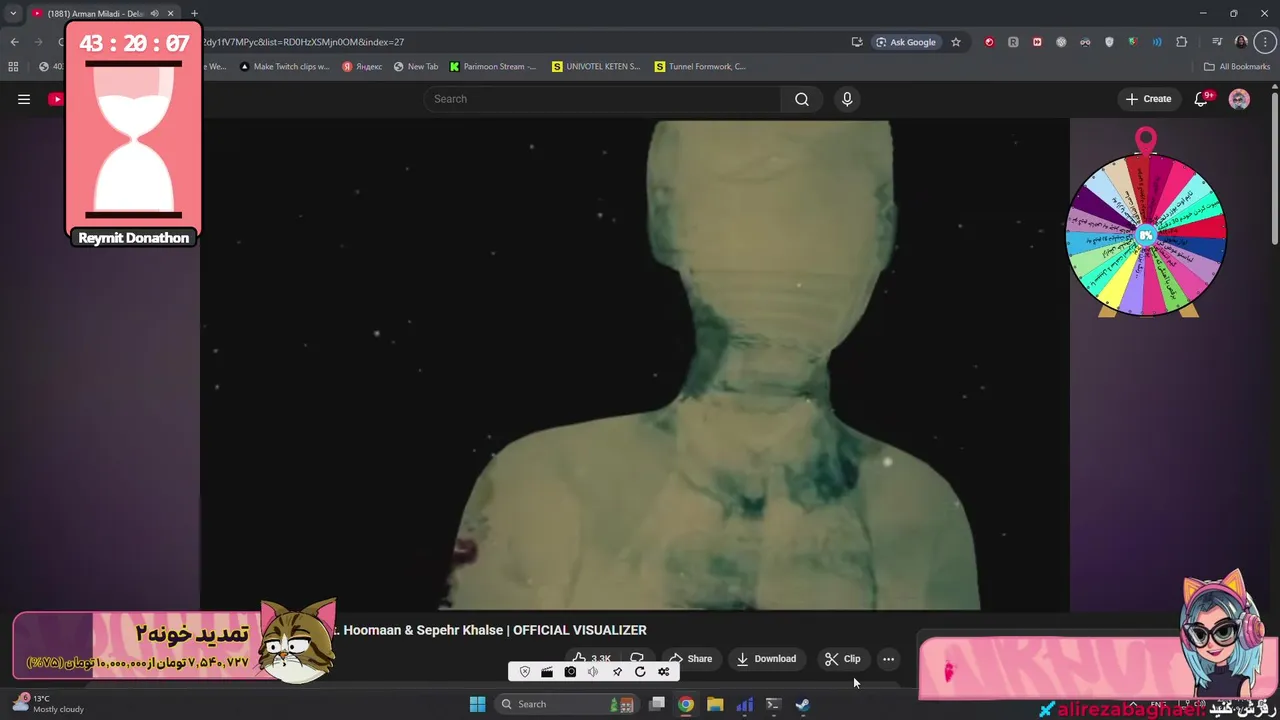
Task: Open the Make Twitch clips bookmark
Action: (284, 67)
